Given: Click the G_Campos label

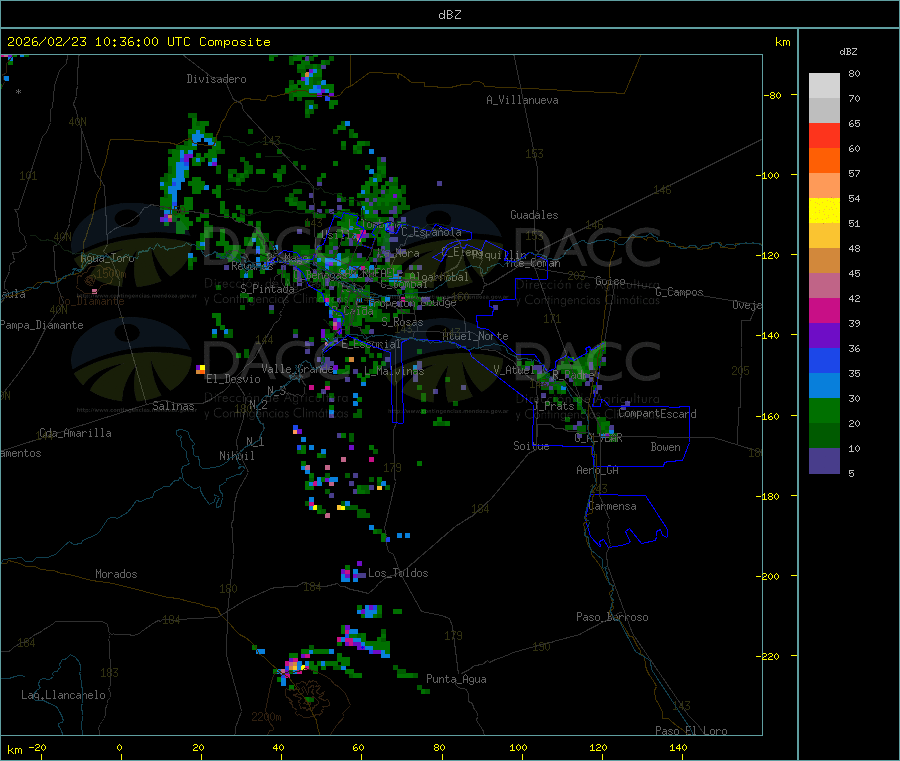Looking at the screenshot, I should tap(679, 292).
